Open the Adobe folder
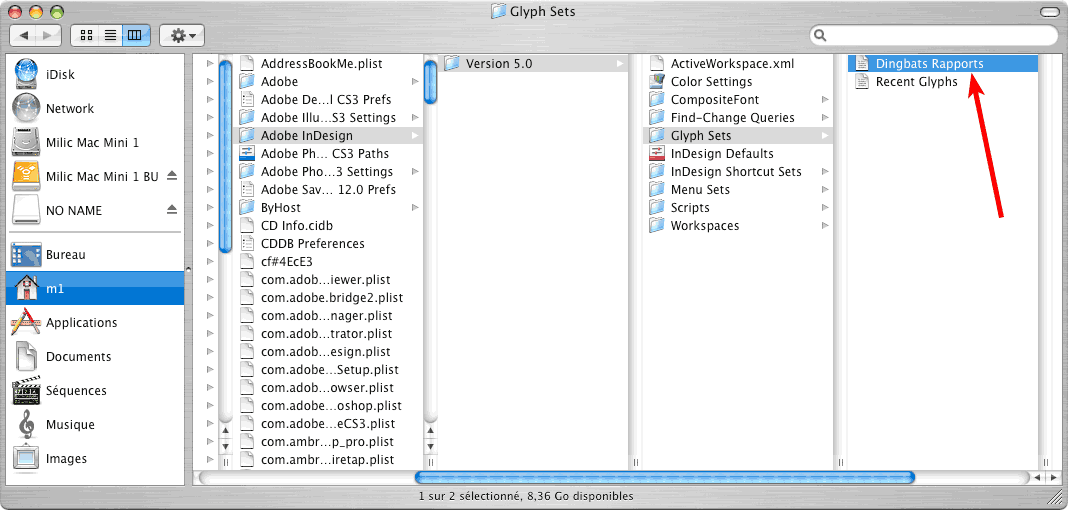 [279, 82]
